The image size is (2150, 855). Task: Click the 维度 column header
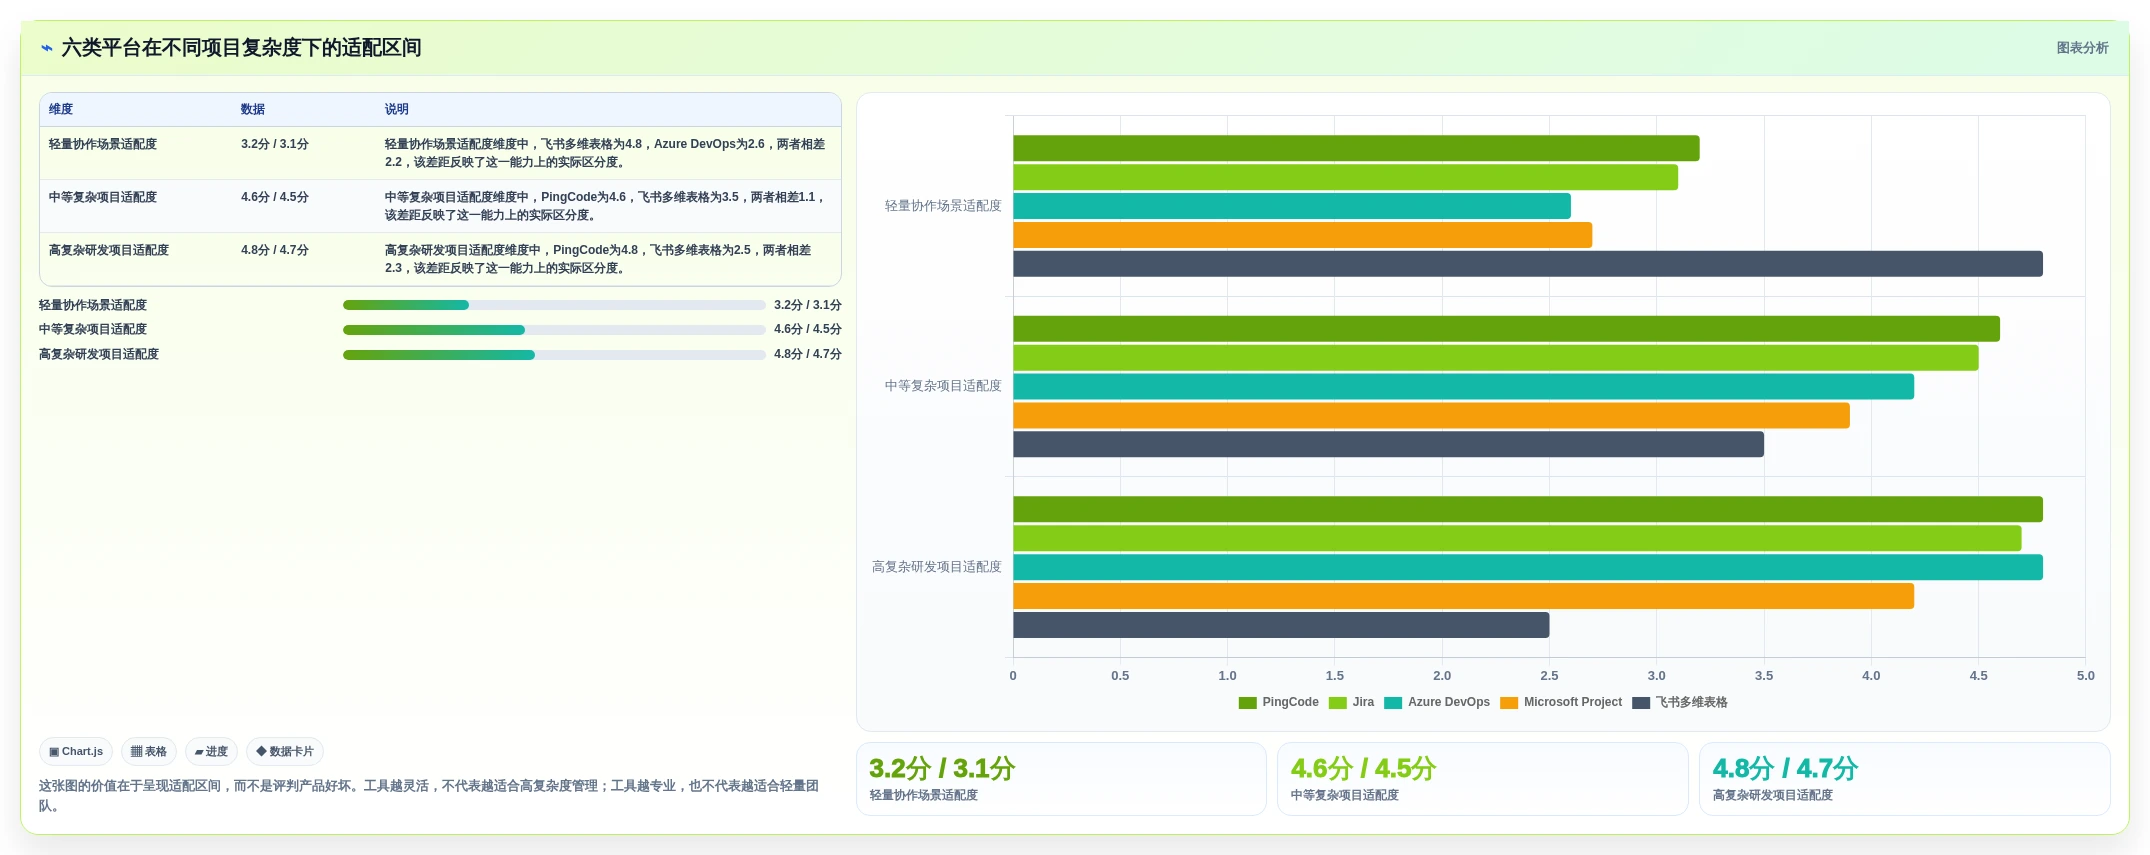[x=61, y=109]
